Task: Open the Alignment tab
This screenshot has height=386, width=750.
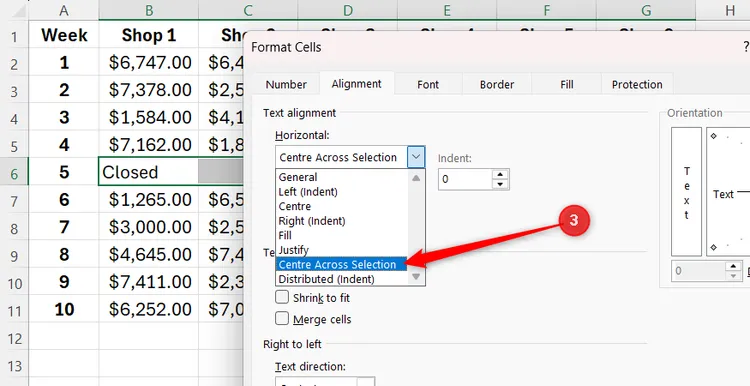Action: pyautogui.click(x=356, y=84)
